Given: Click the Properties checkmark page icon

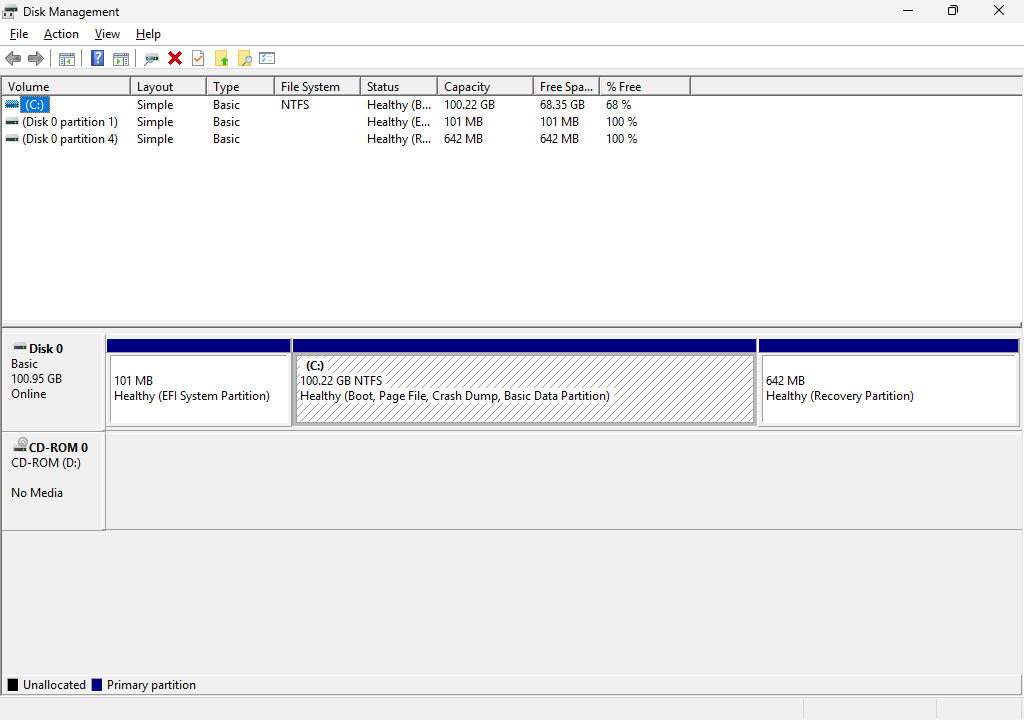Looking at the screenshot, I should pyautogui.click(x=198, y=59).
